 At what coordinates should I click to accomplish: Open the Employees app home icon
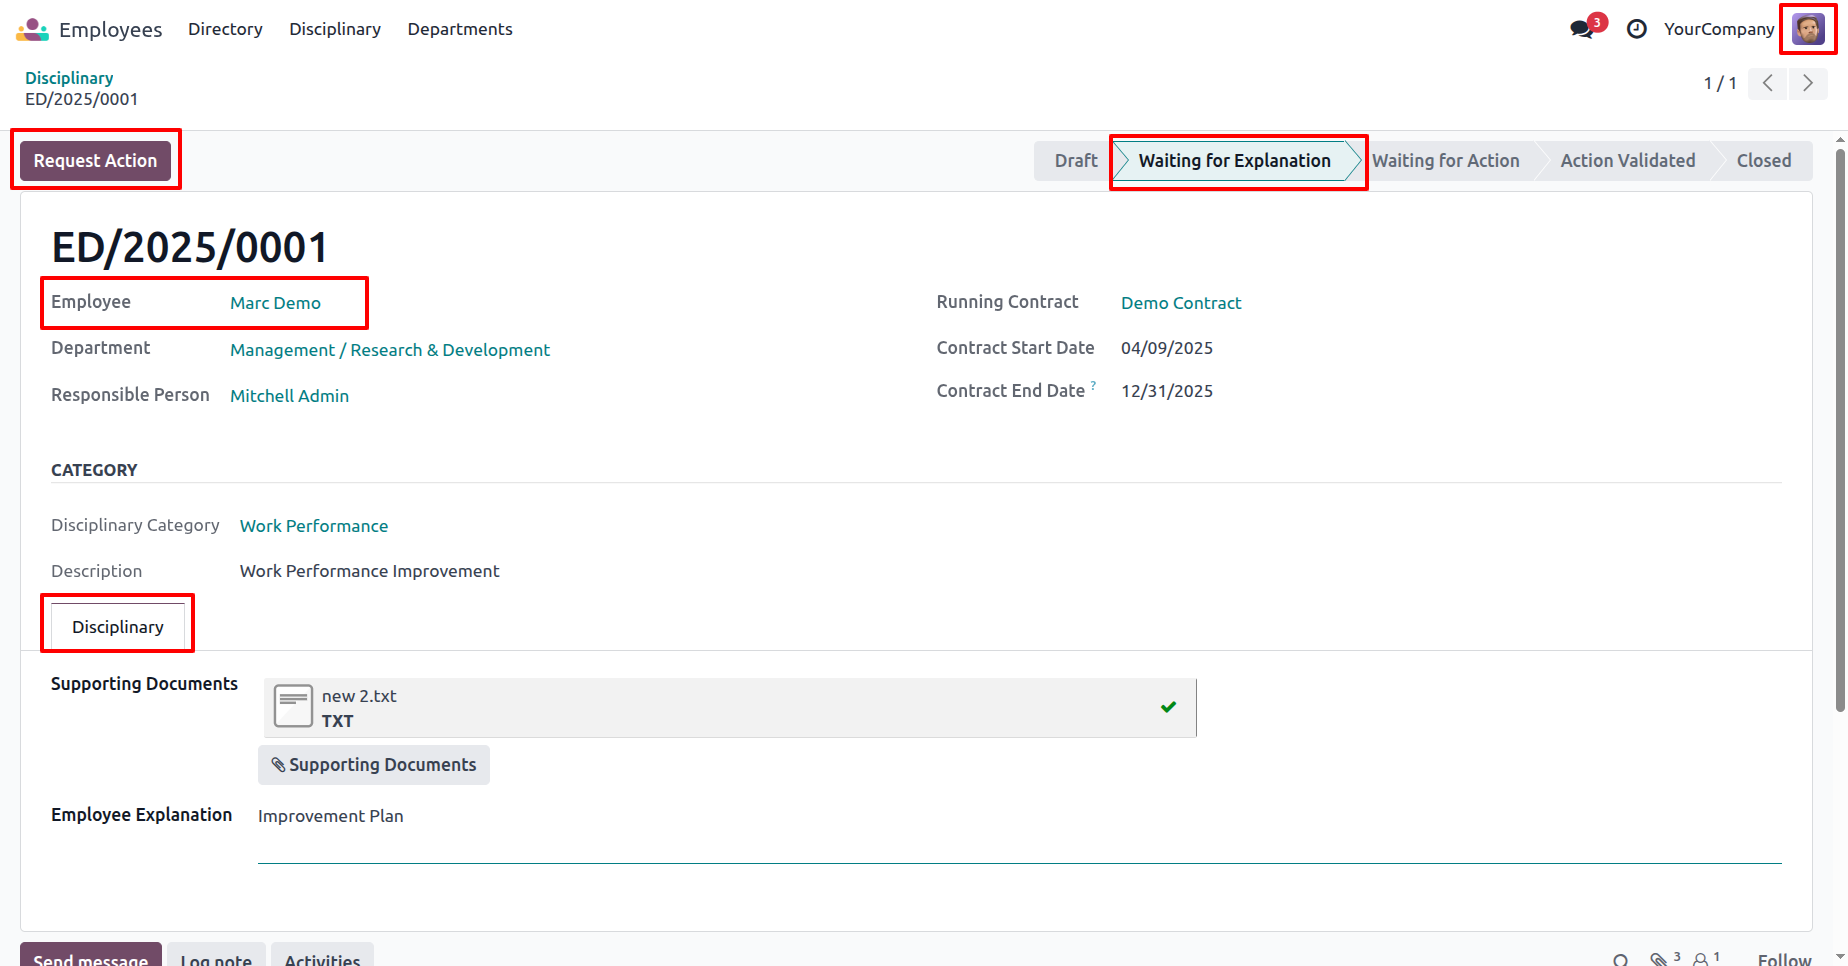tap(32, 29)
